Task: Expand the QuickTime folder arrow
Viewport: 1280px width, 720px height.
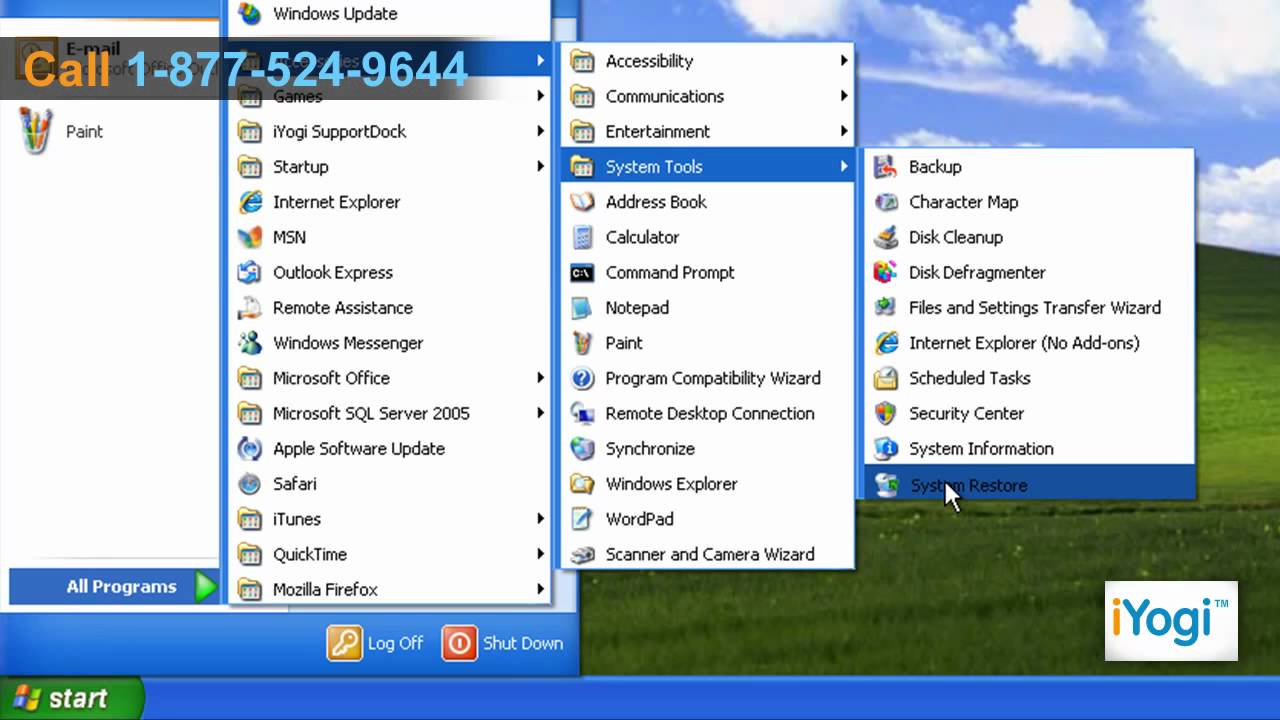Action: pos(540,554)
